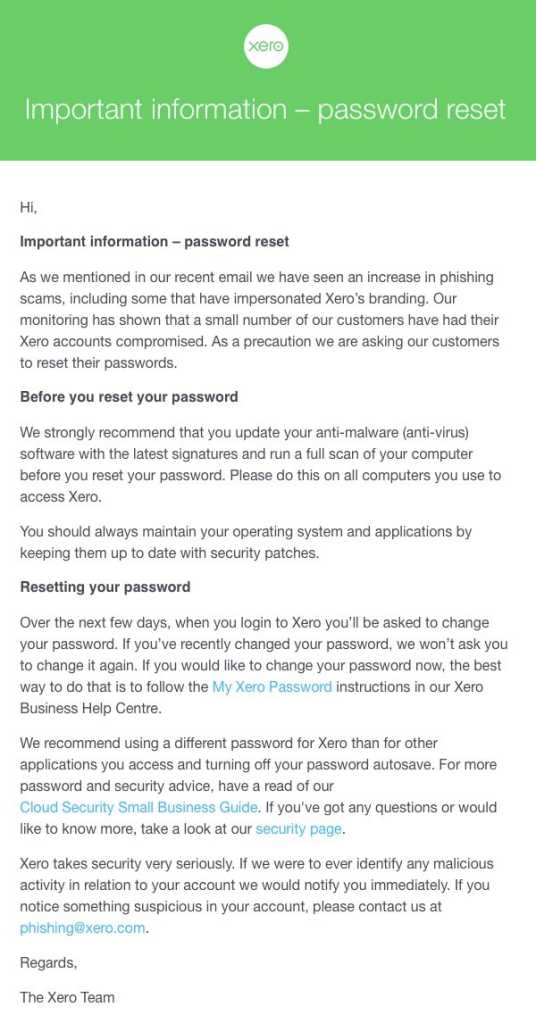
Task: Click the 'Resetting your password' heading
Action: 105,587
